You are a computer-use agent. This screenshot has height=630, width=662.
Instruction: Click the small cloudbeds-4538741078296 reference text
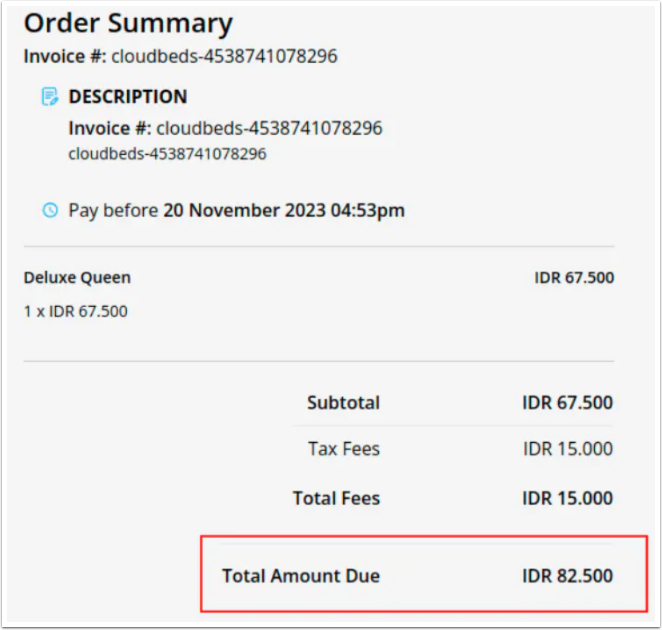[167, 154]
